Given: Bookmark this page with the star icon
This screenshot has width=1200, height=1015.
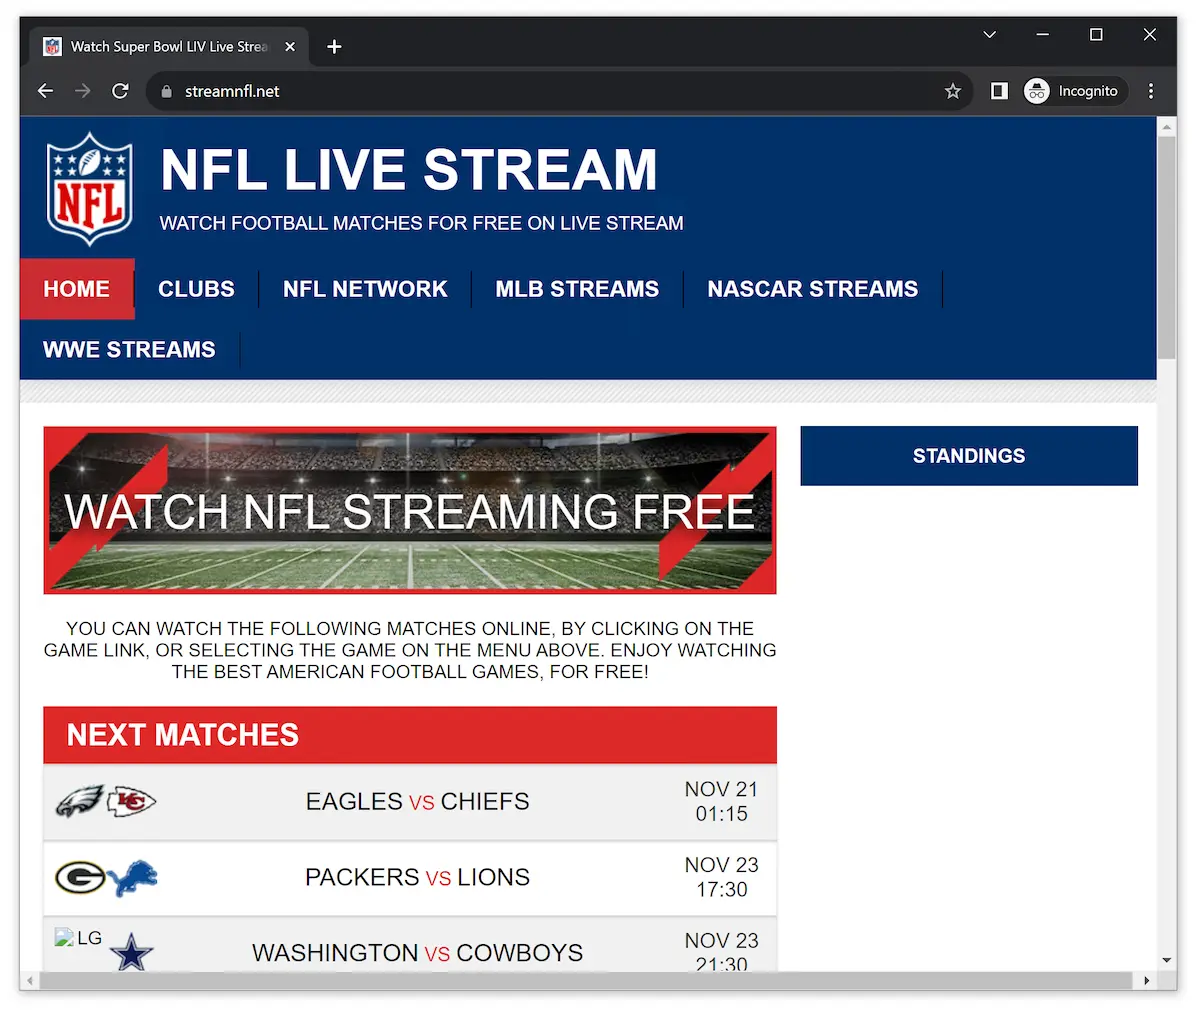Looking at the screenshot, I should tap(952, 91).
